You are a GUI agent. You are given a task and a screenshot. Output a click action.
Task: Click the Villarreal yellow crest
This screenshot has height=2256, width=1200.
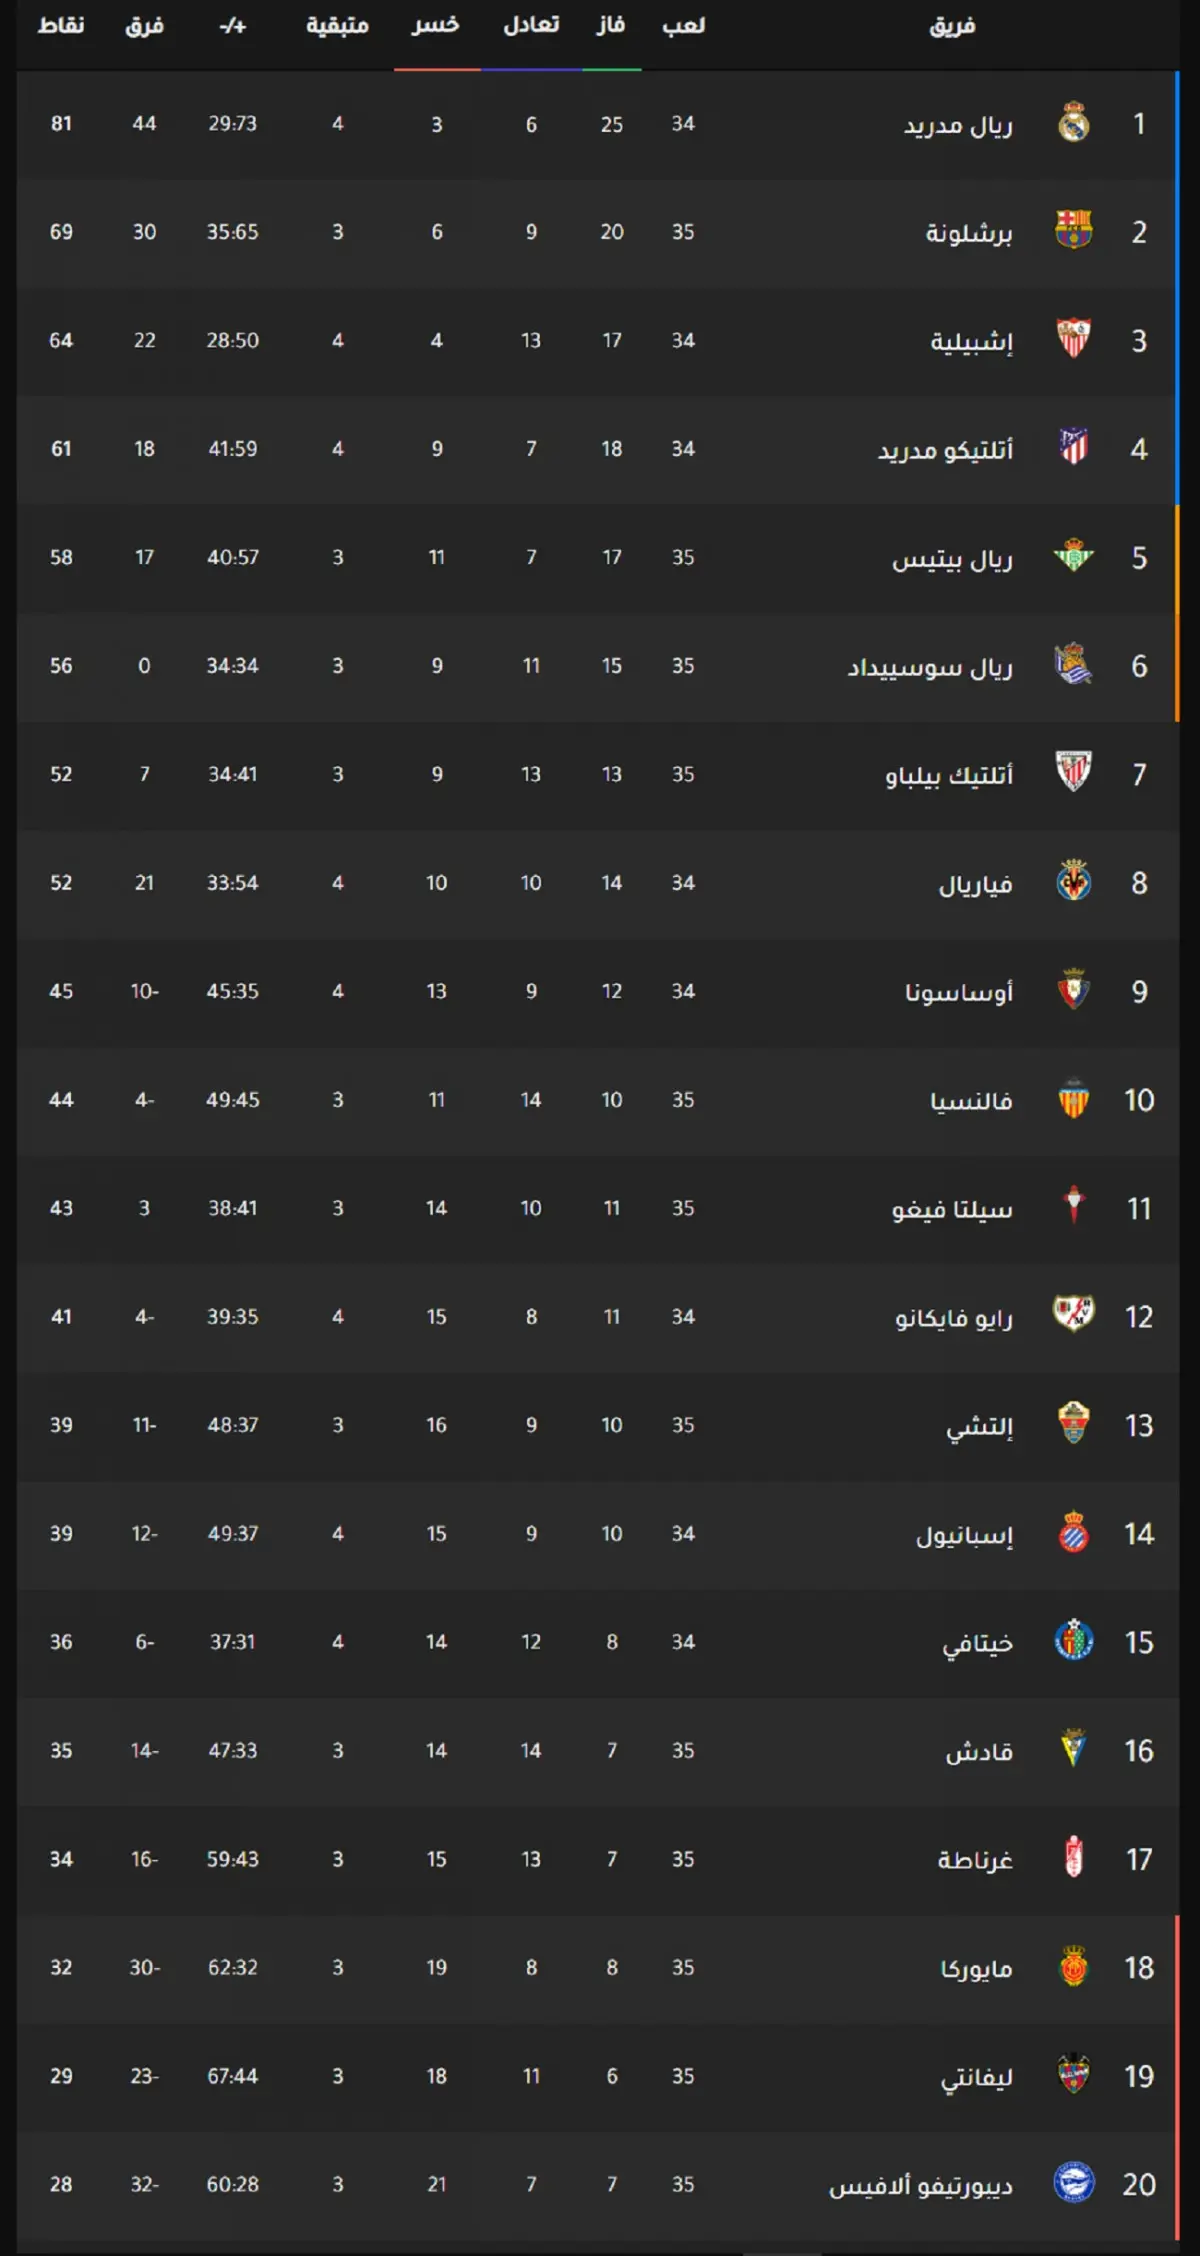[1074, 882]
